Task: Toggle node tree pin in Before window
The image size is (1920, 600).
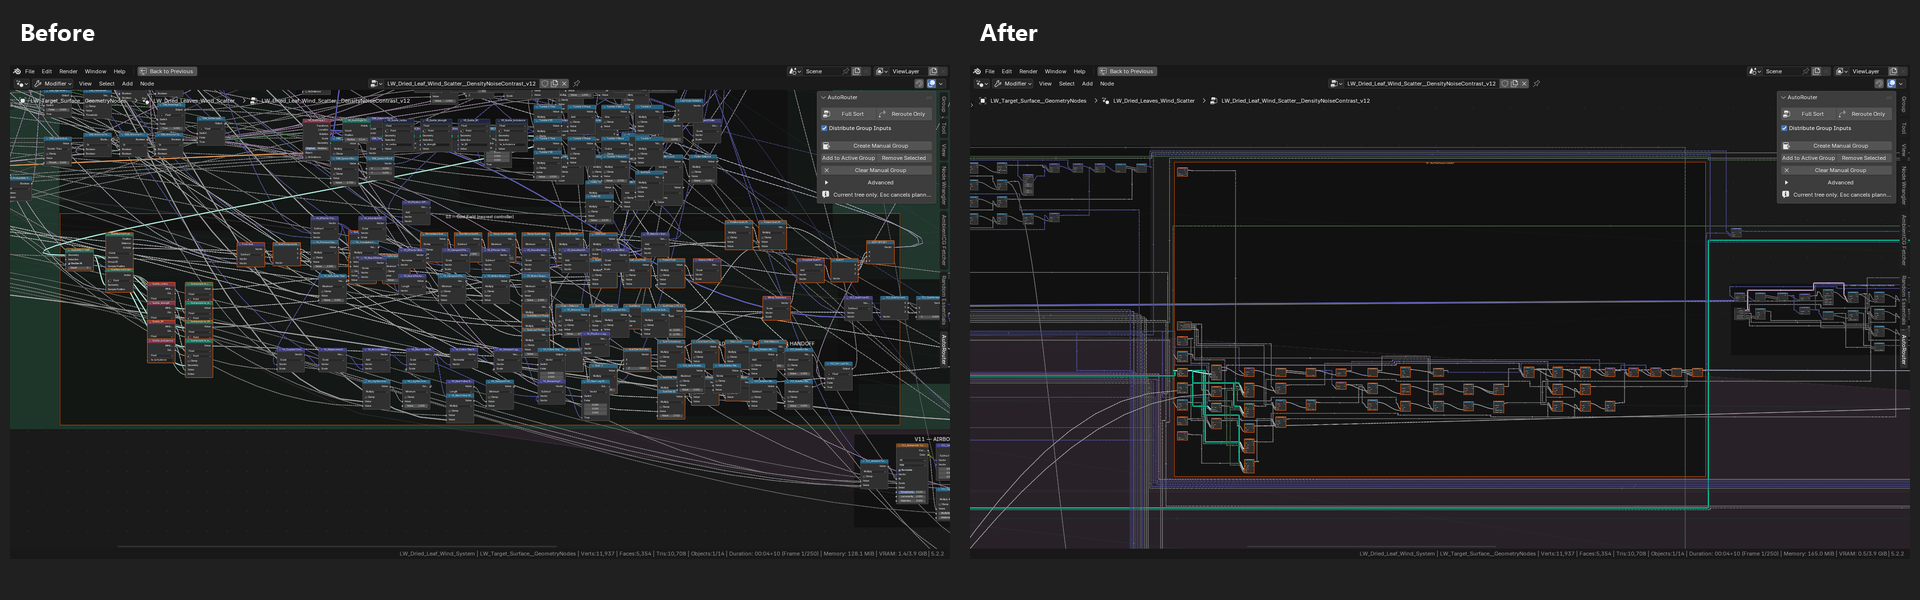Action: click(576, 84)
